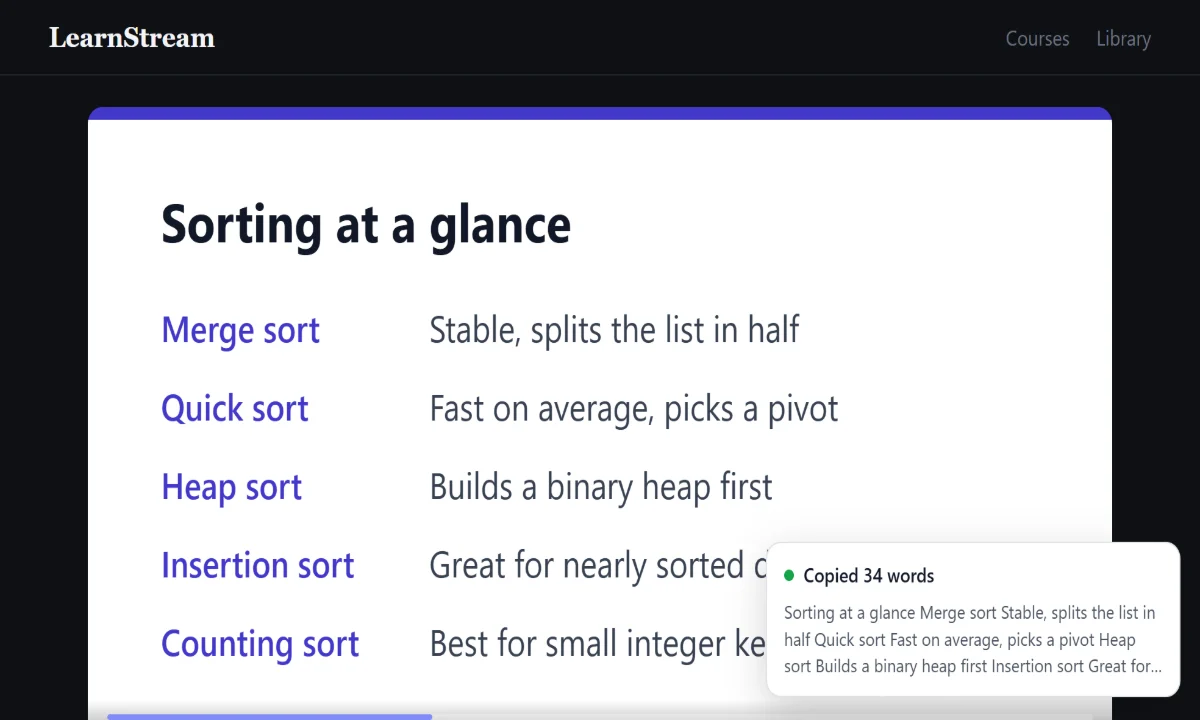Select the Merge sort term

(240, 330)
